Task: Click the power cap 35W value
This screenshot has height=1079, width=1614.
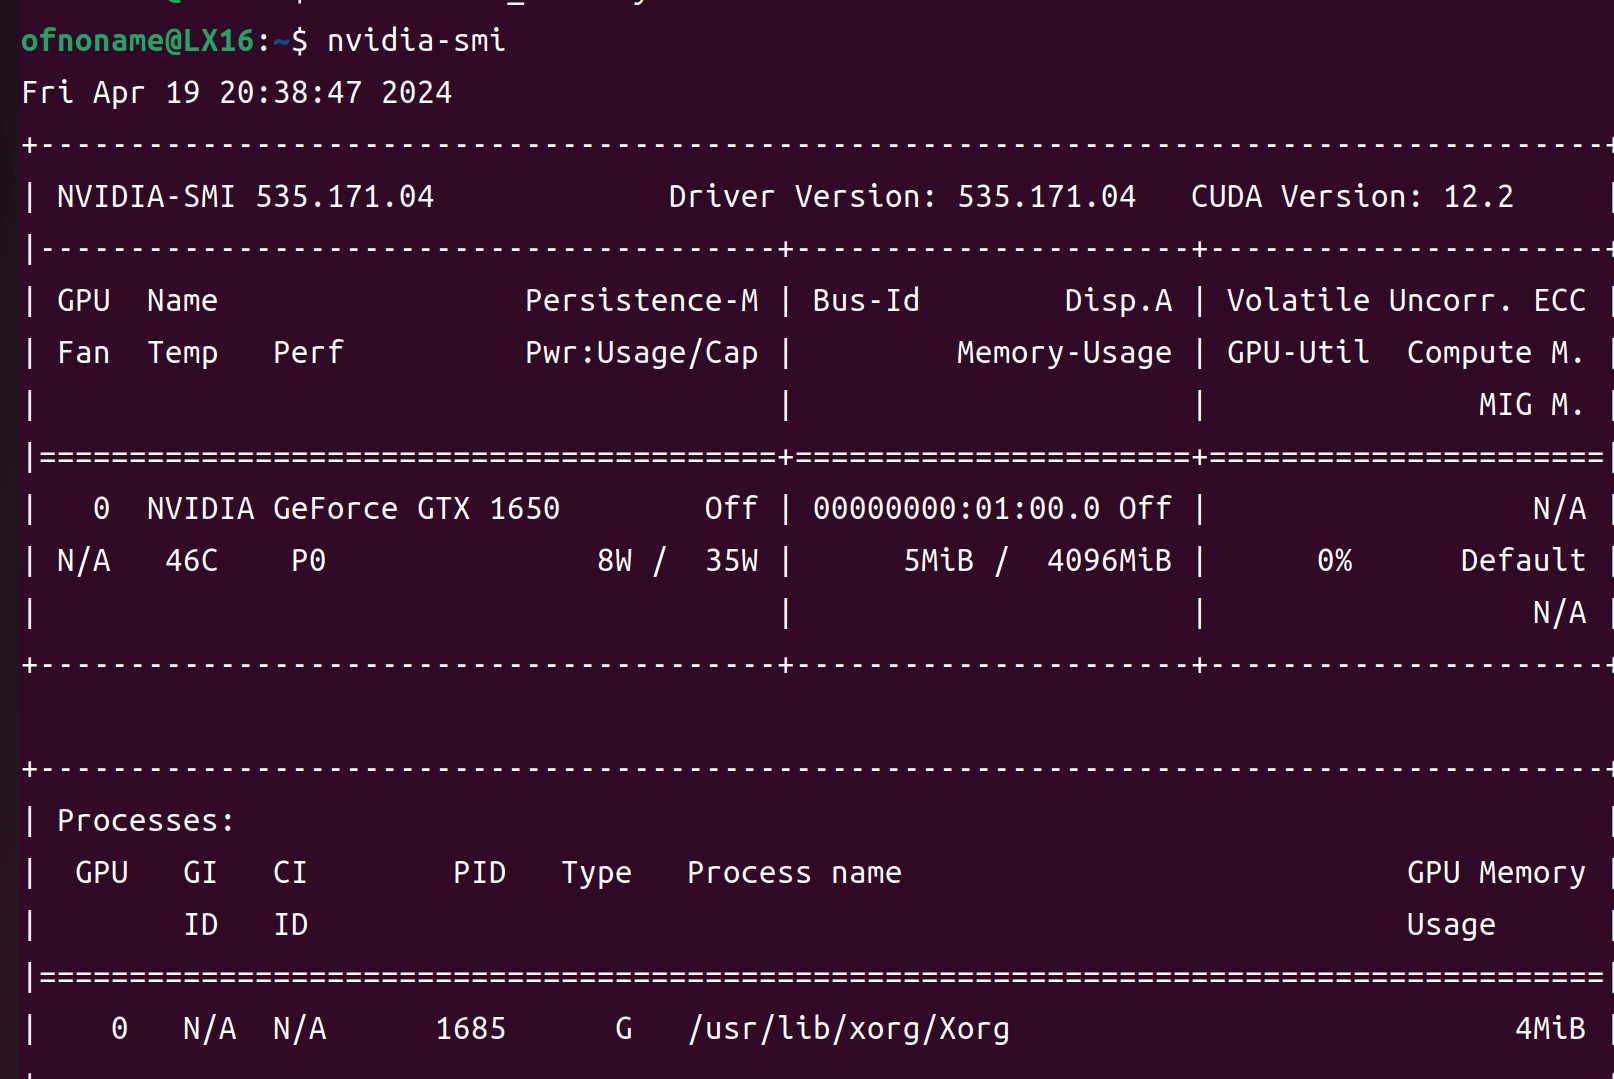Action: coord(731,561)
